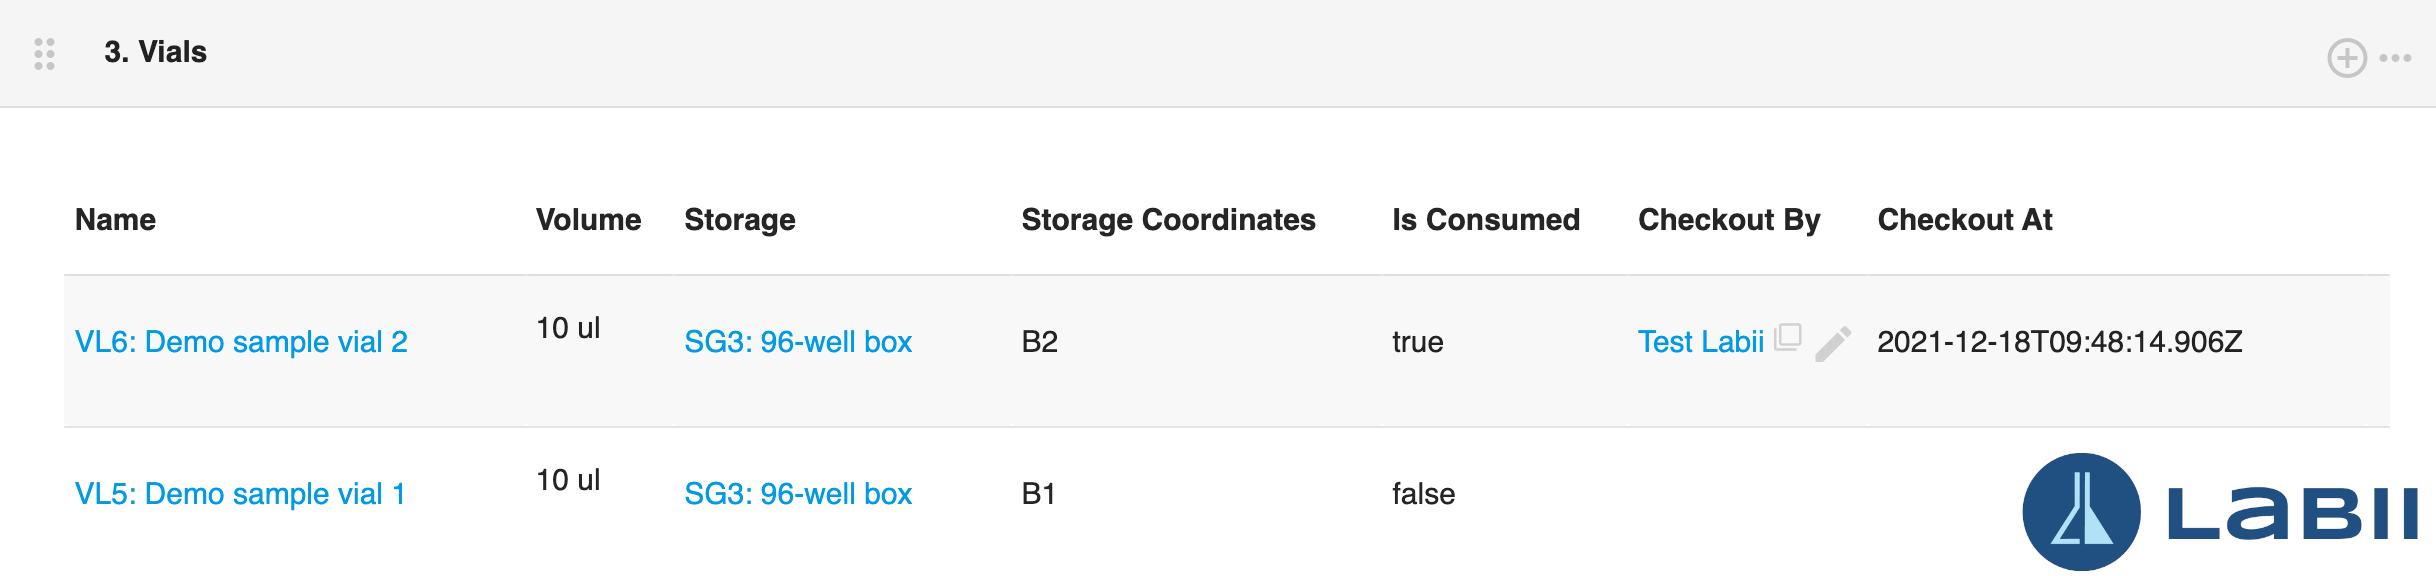Screen dimensions: 2436x576
Task: Click the Storage Coordinates column header
Action: tap(1168, 220)
